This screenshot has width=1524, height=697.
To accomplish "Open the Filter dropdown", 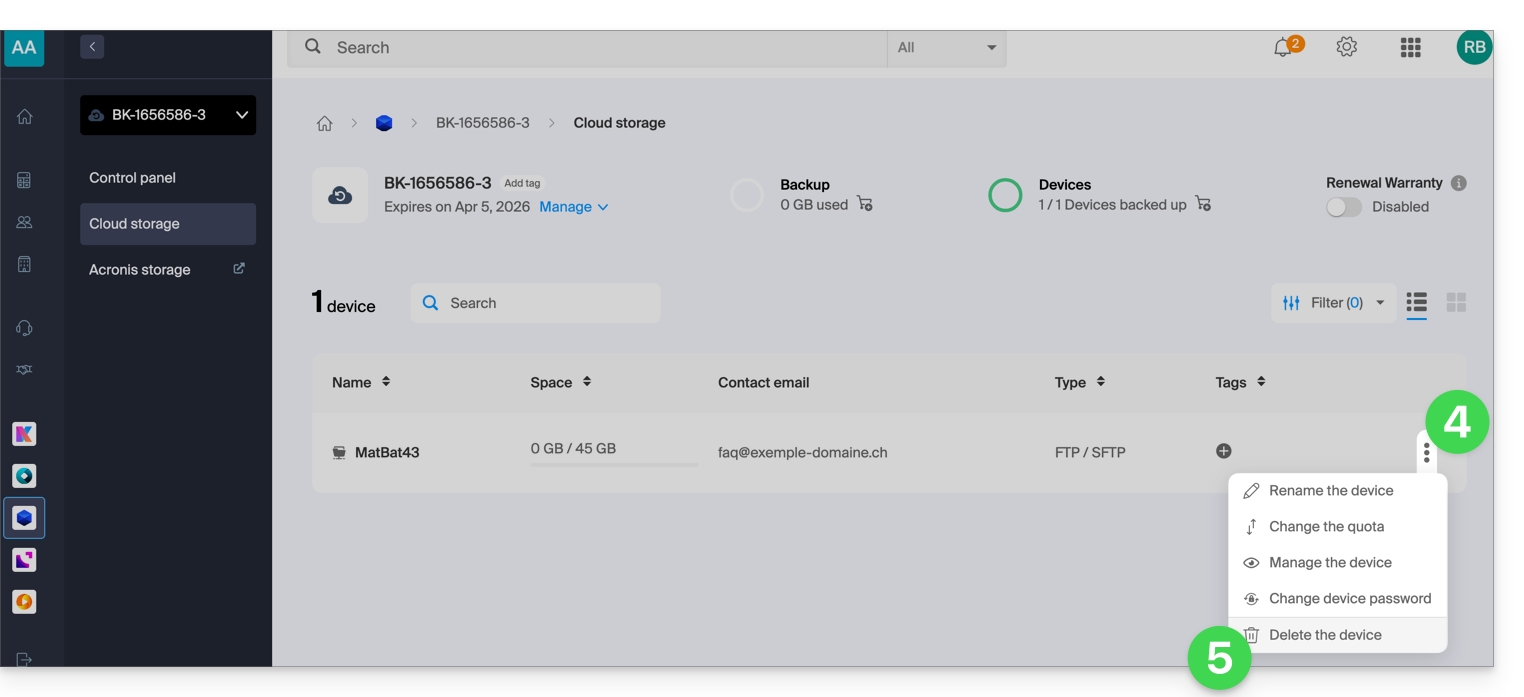I will [1335, 303].
